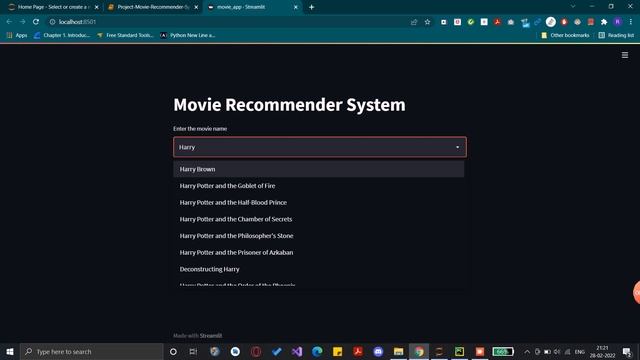Select Harry Potter and the Chamber of Secrets
This screenshot has width=640, height=360.
pos(318,219)
